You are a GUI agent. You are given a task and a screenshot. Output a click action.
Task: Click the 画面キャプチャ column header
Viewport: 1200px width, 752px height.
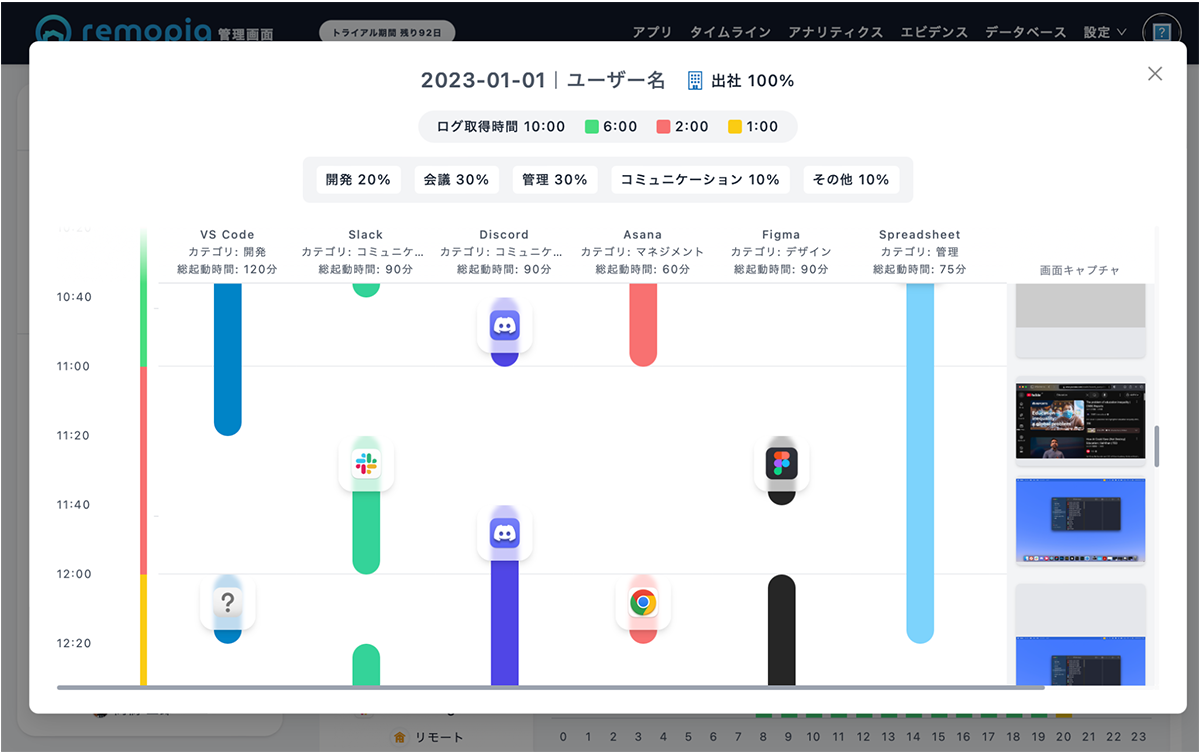[x=1080, y=271]
